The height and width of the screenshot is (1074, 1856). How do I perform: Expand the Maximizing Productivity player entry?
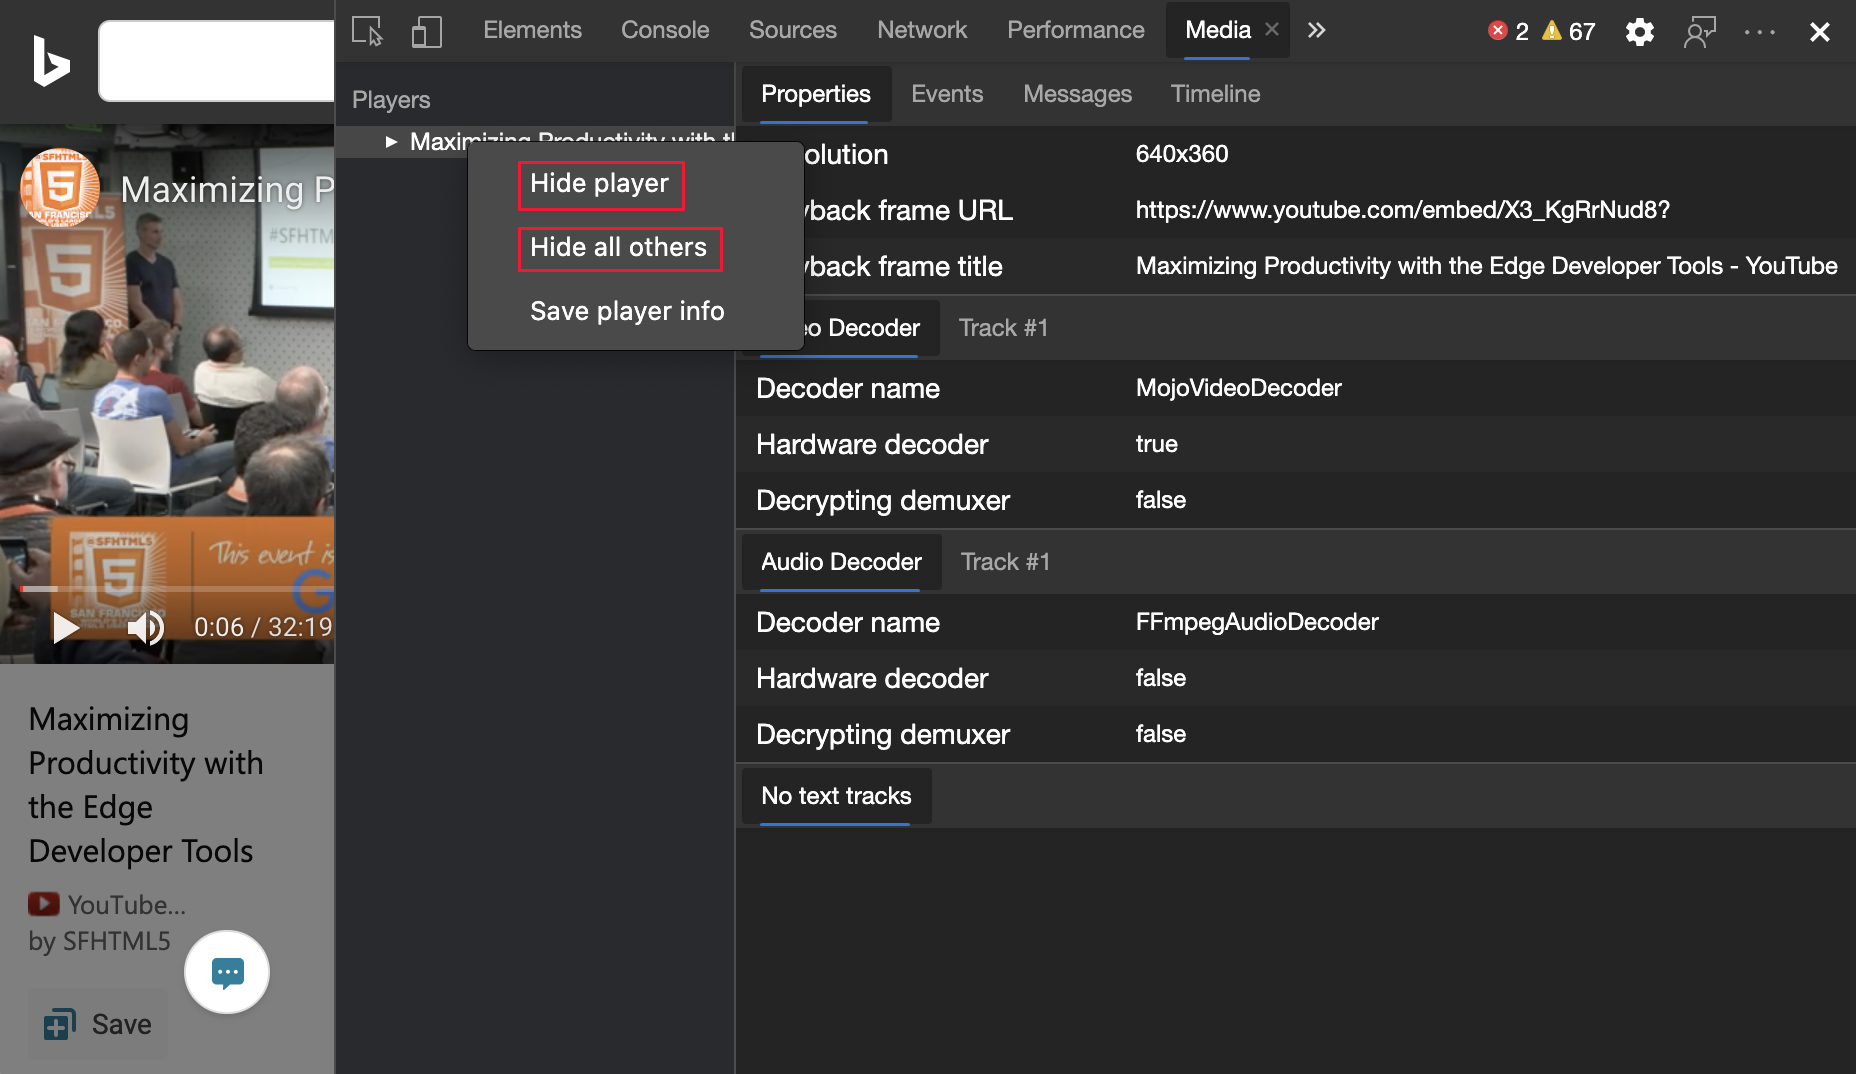[x=391, y=142]
